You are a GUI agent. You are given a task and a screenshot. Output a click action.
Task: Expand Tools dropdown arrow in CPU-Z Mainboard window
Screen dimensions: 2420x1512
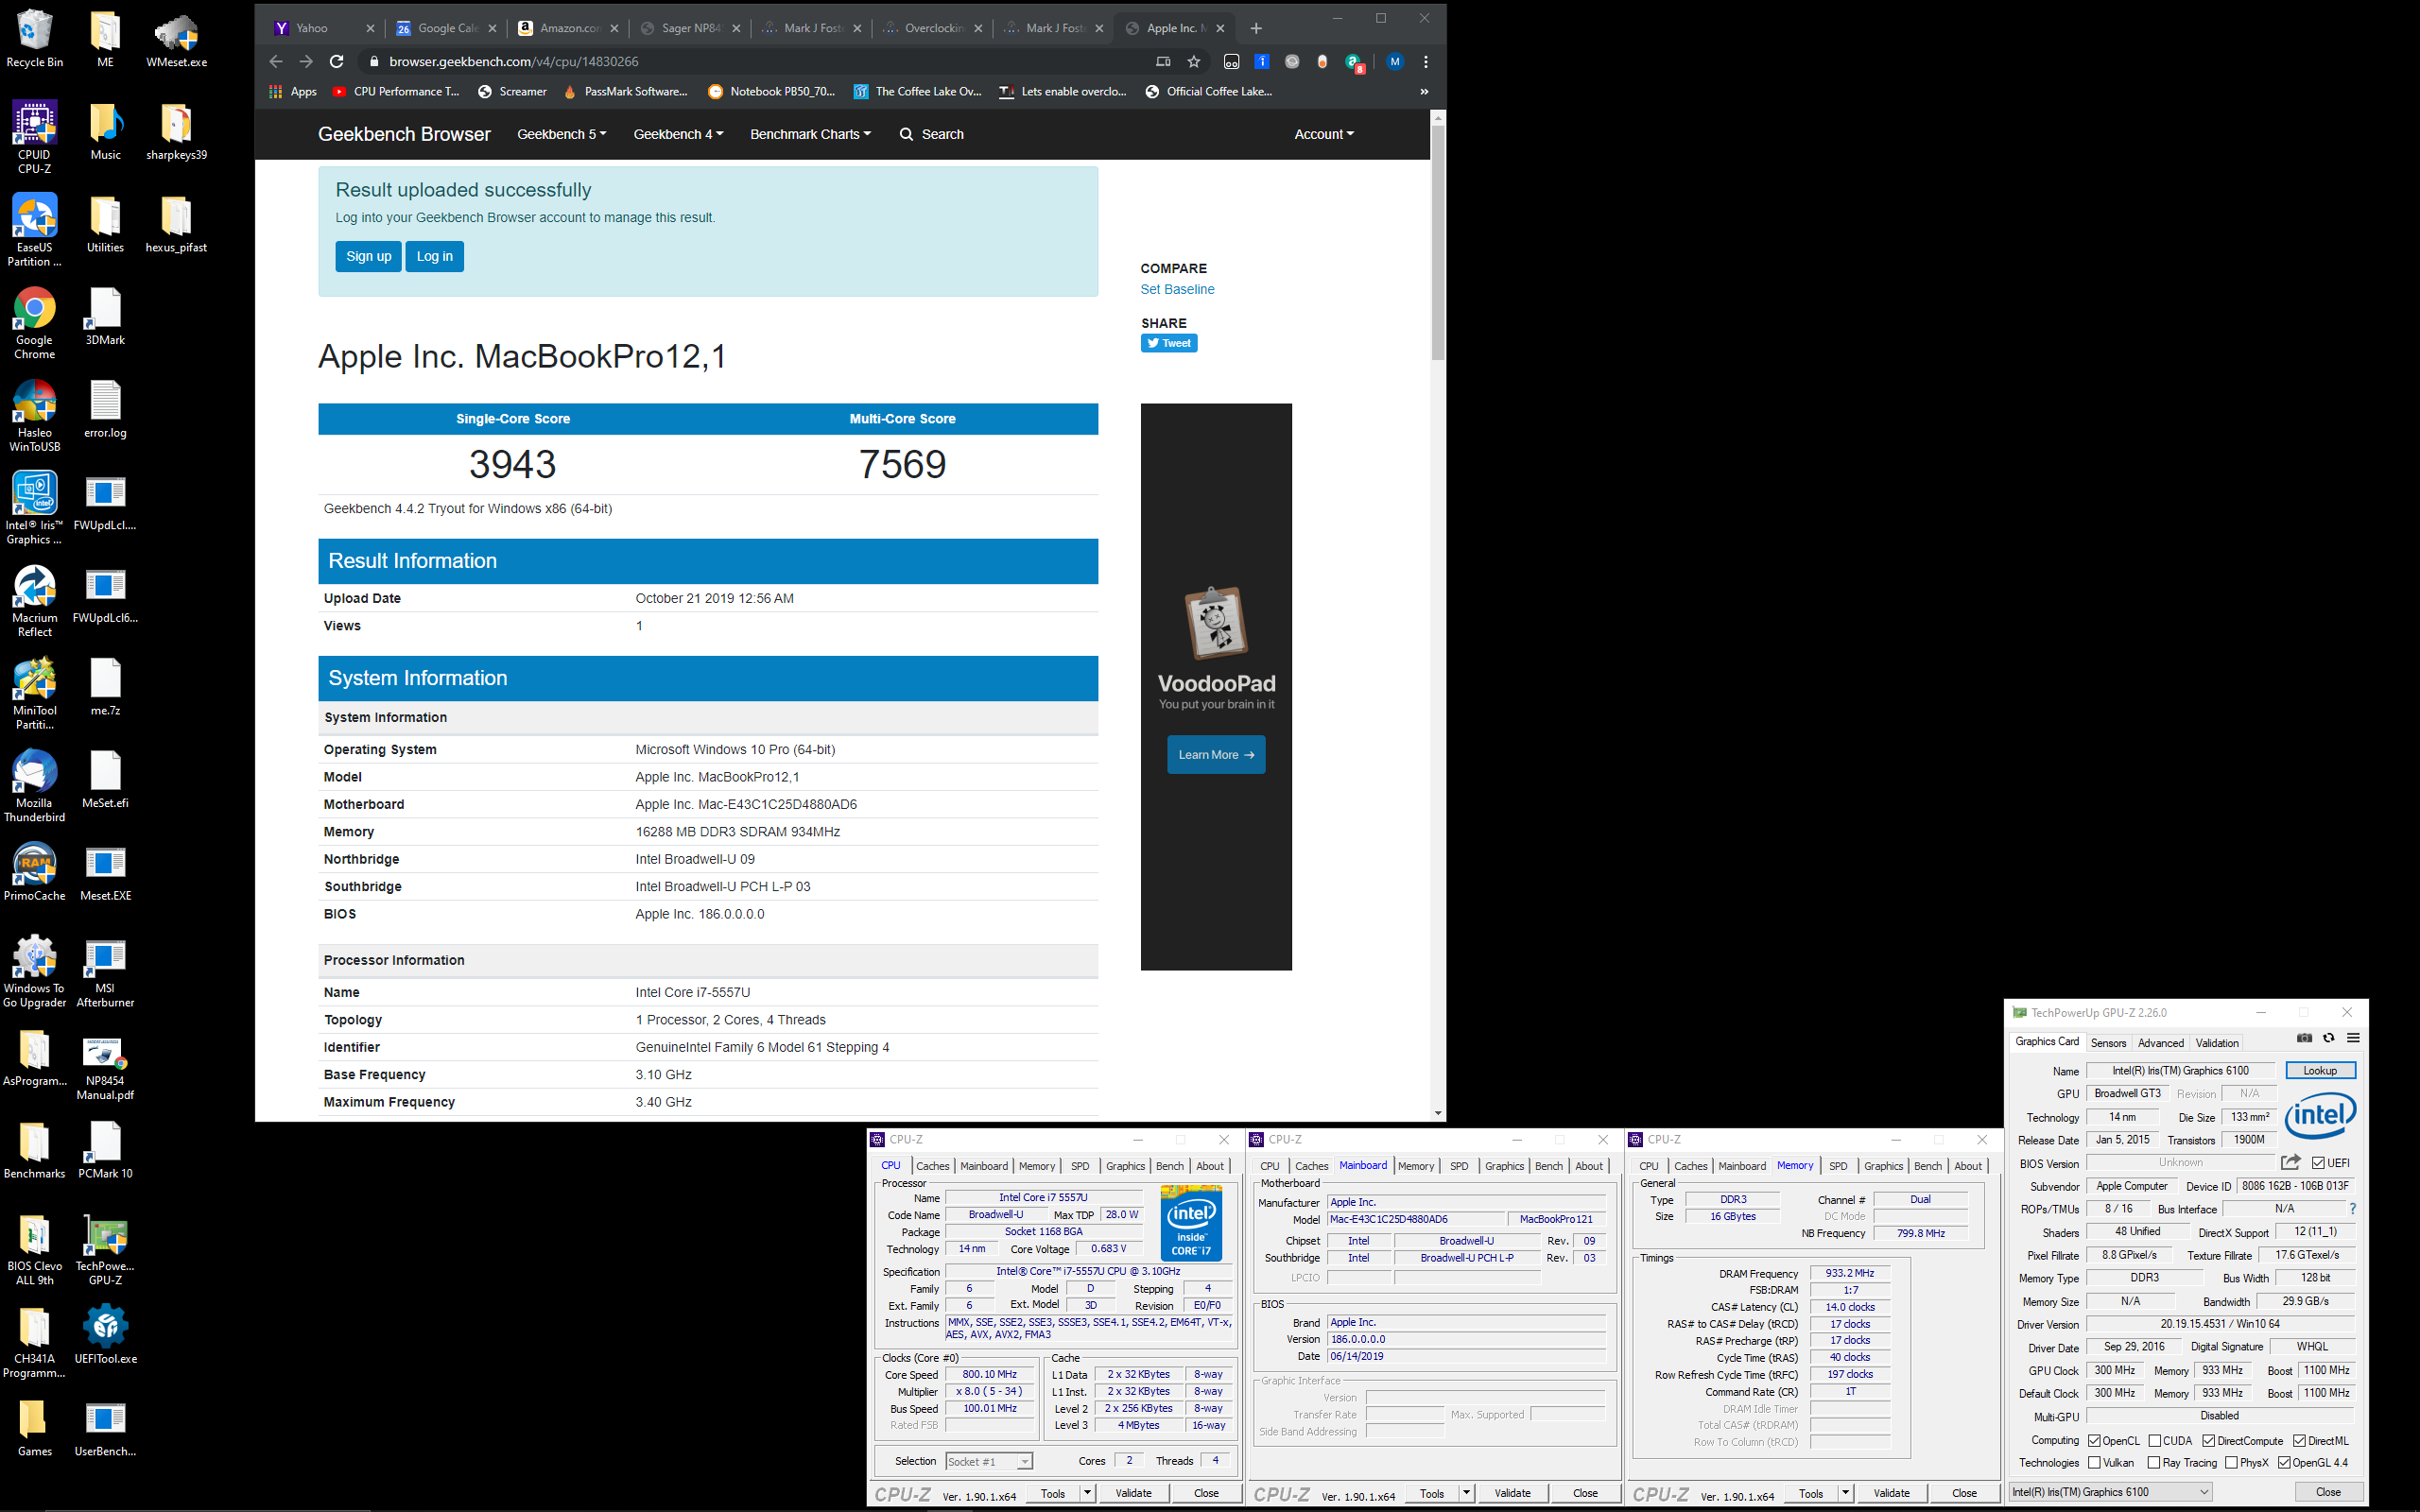(1466, 1493)
